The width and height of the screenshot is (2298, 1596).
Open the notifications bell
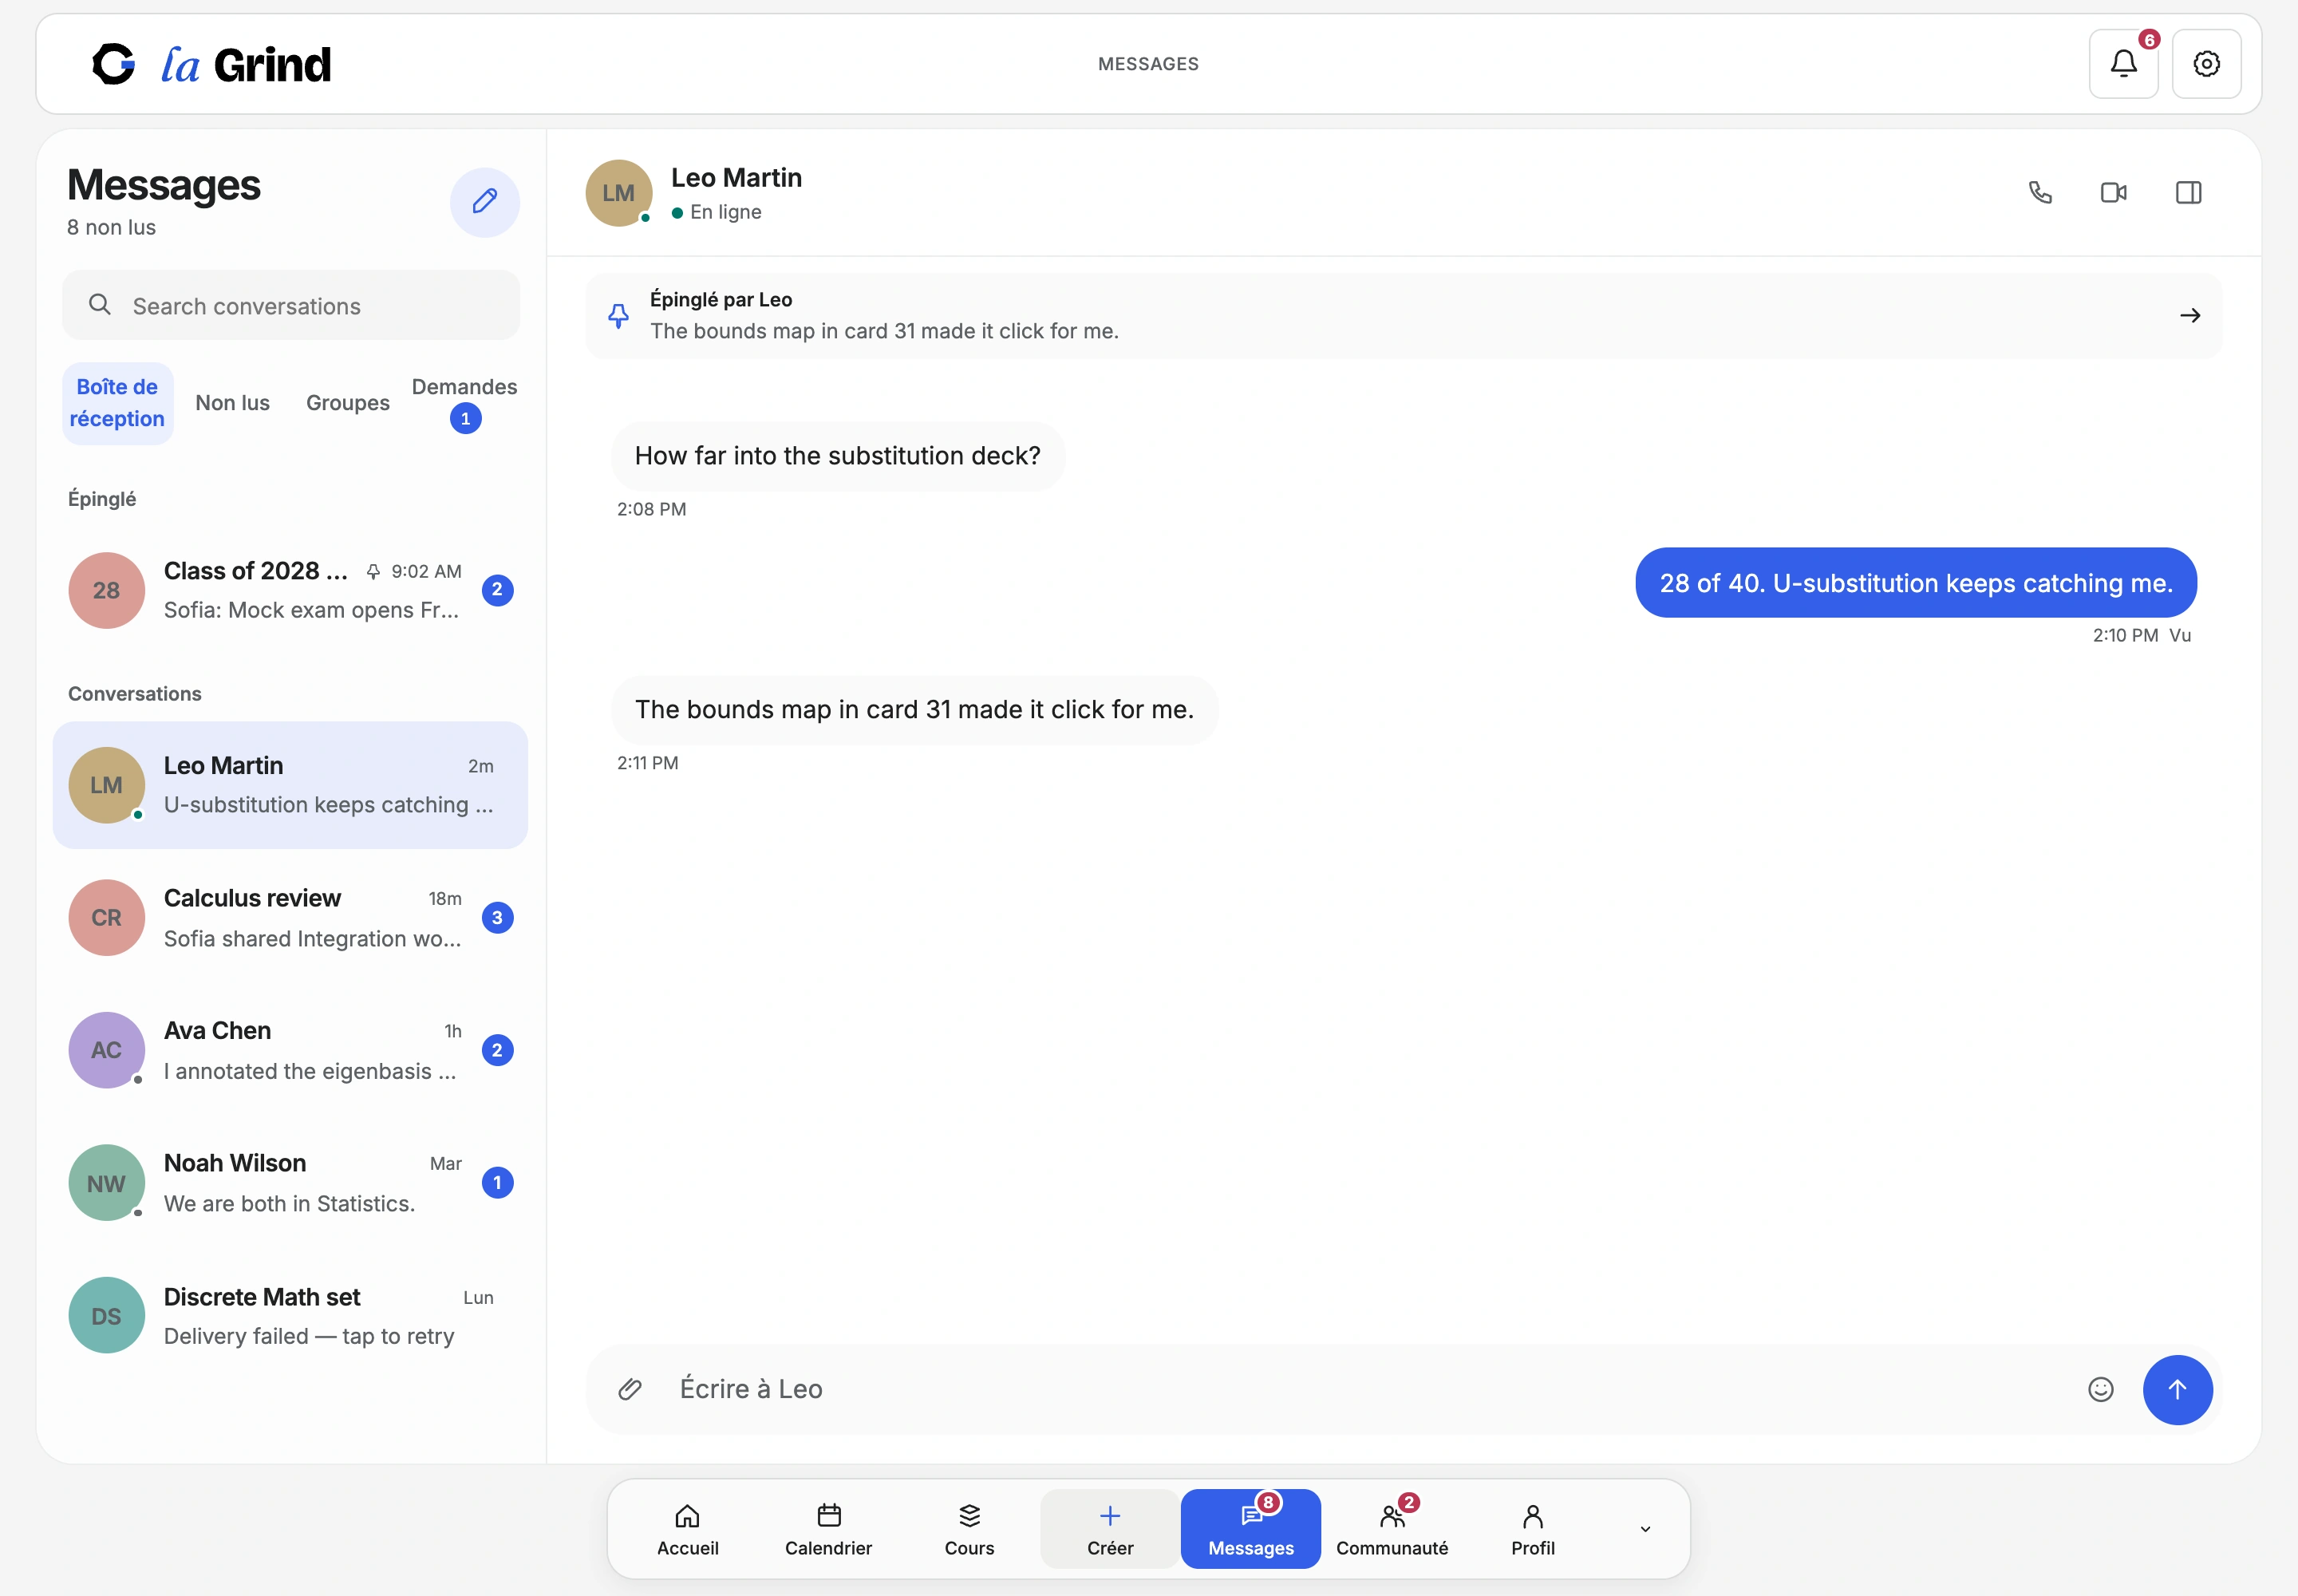[2123, 64]
